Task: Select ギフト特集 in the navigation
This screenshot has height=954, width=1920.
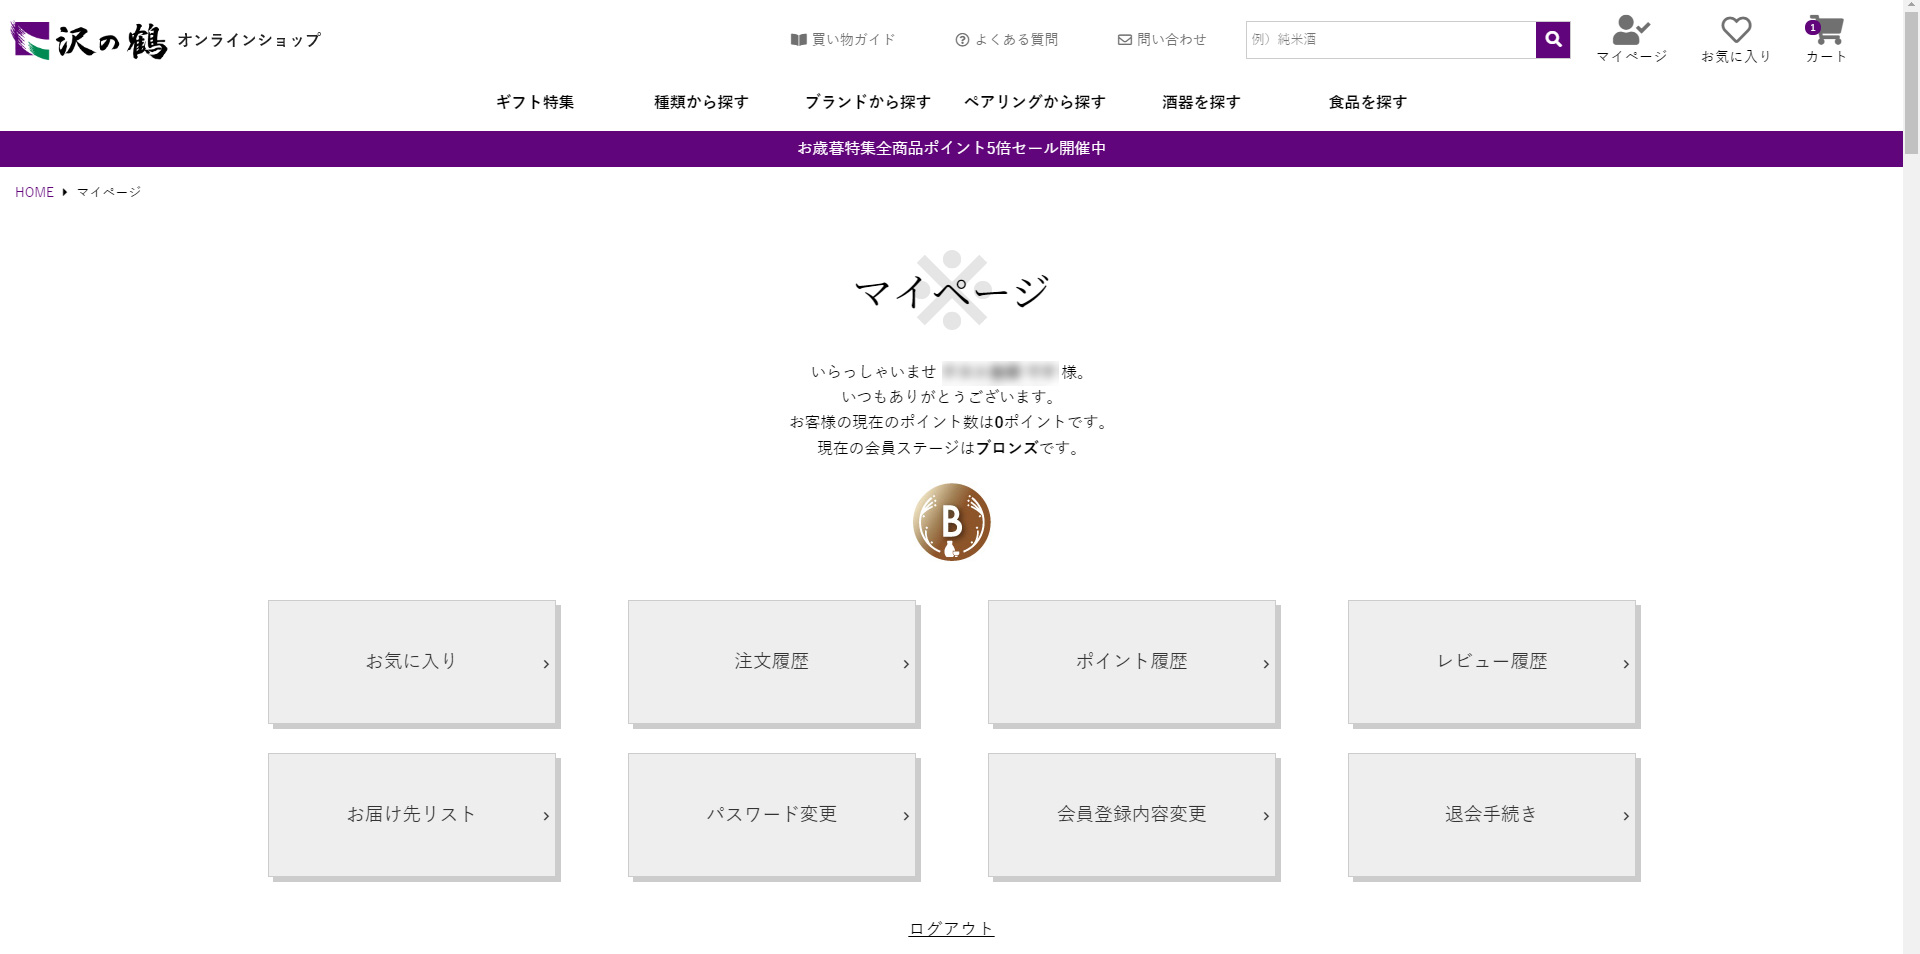Action: 533,101
